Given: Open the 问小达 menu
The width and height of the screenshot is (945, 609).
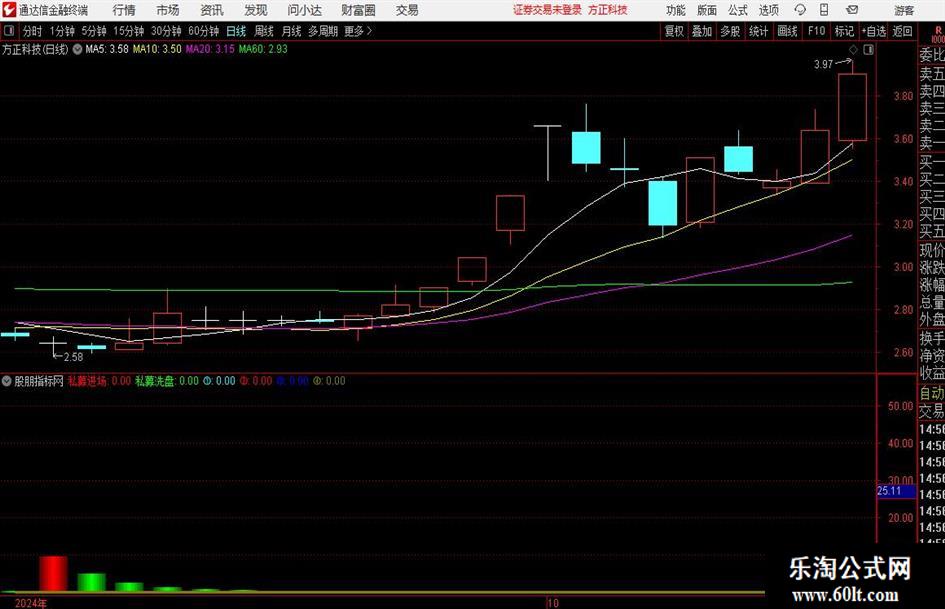Looking at the screenshot, I should [304, 10].
